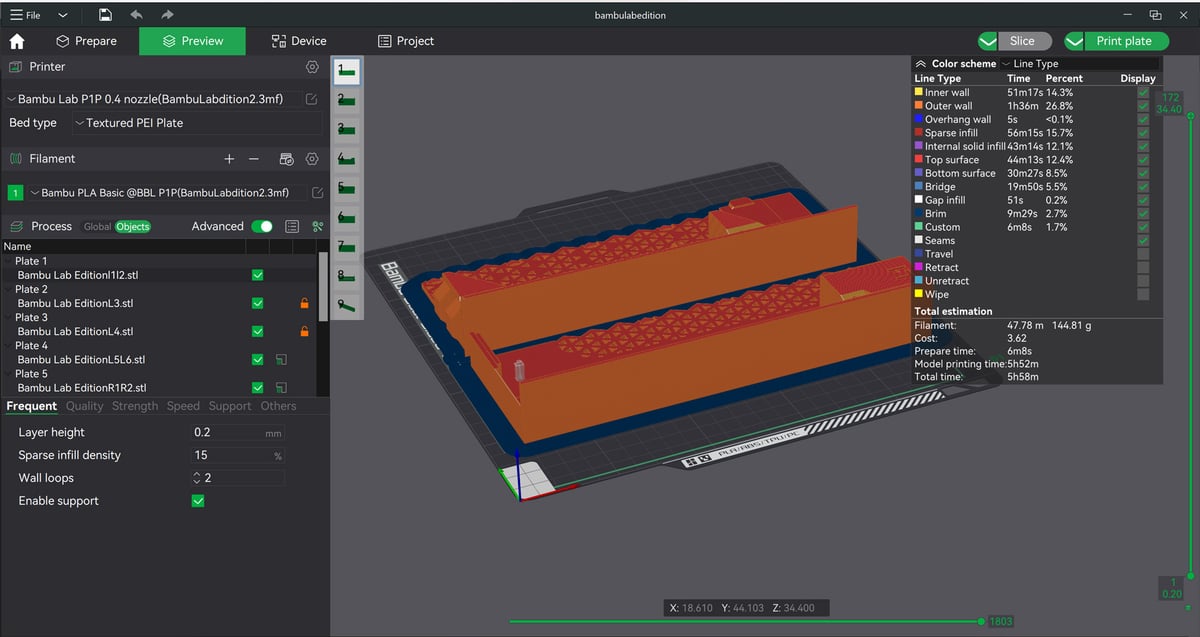Click the Save project icon
The width and height of the screenshot is (1200, 637).
coord(106,15)
